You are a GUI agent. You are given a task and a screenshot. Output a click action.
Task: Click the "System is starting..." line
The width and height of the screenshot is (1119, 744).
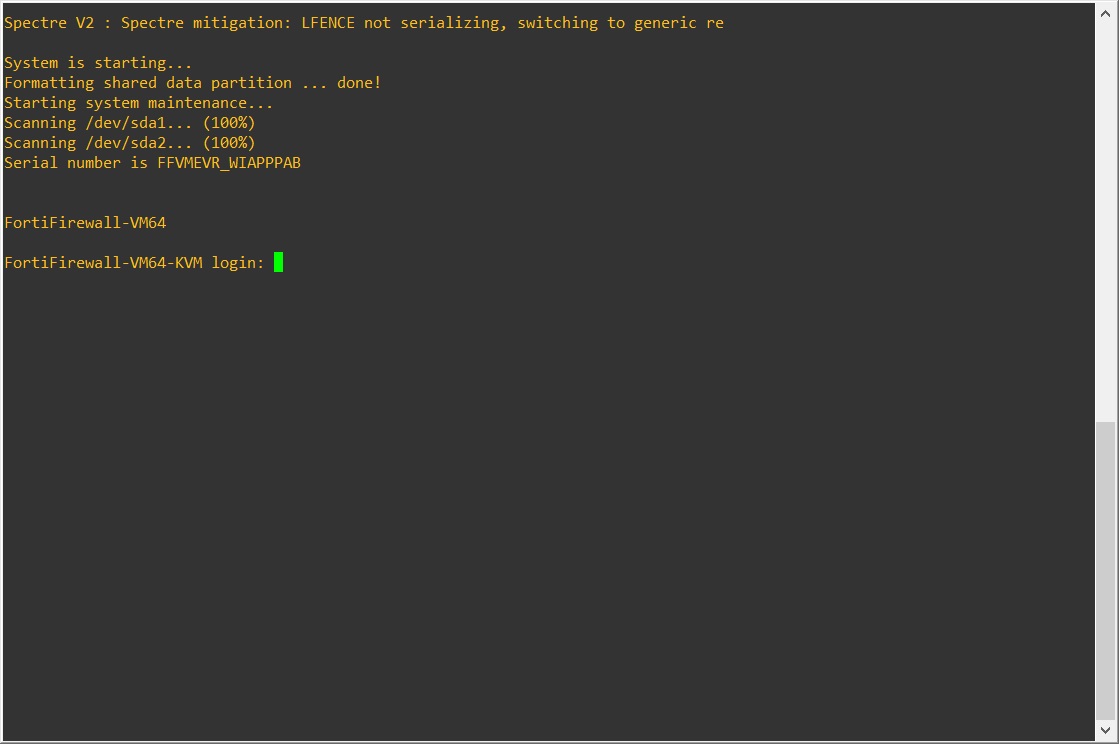tap(98, 63)
